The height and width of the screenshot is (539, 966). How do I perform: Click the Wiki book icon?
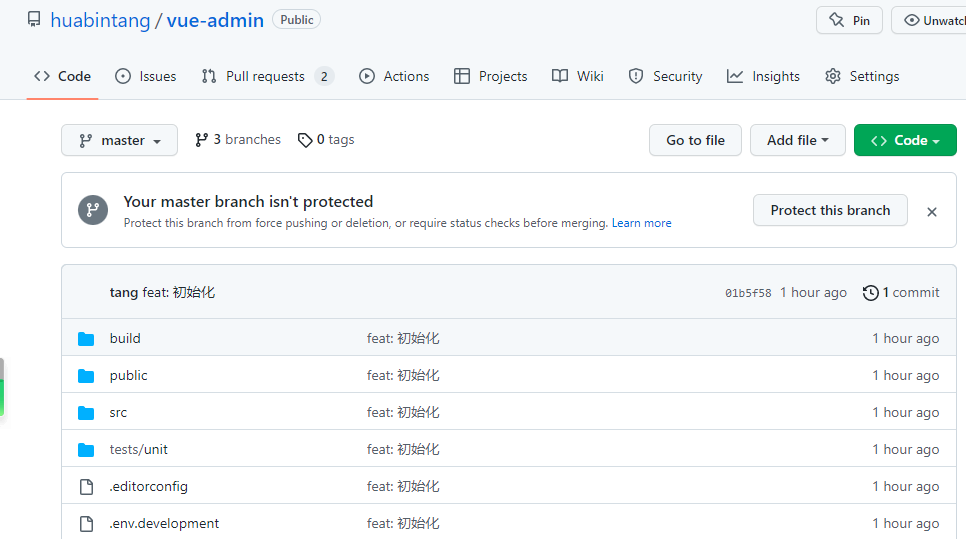[560, 76]
